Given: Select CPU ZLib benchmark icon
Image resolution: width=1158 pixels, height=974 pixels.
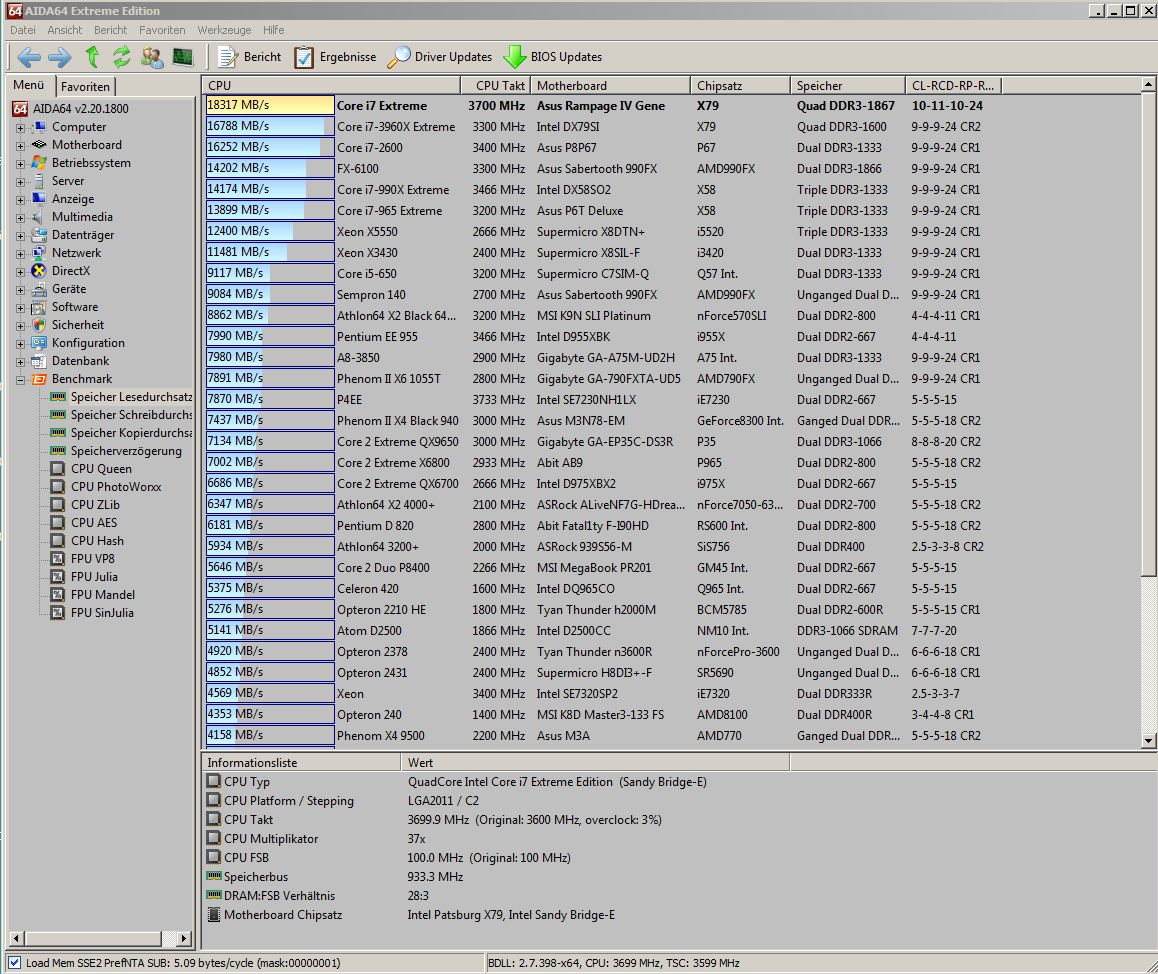Looking at the screenshot, I should [x=58, y=504].
